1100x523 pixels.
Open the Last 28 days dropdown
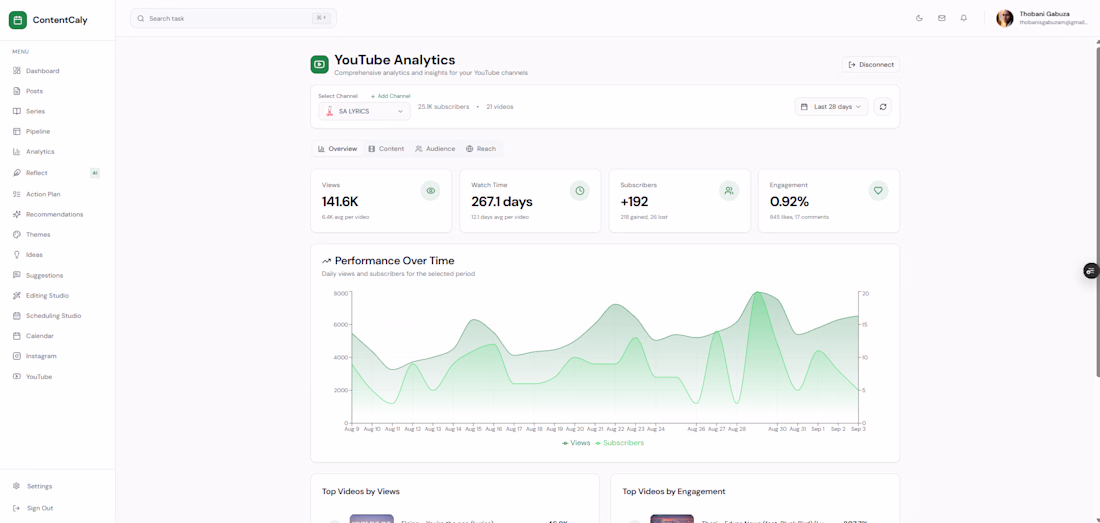point(831,107)
